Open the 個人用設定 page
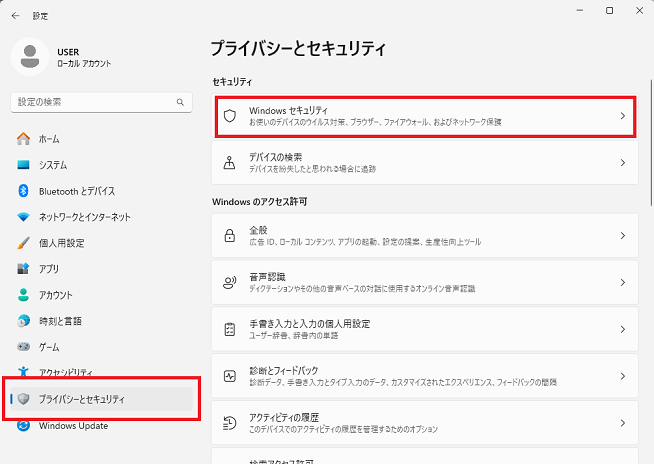 click(x=61, y=243)
